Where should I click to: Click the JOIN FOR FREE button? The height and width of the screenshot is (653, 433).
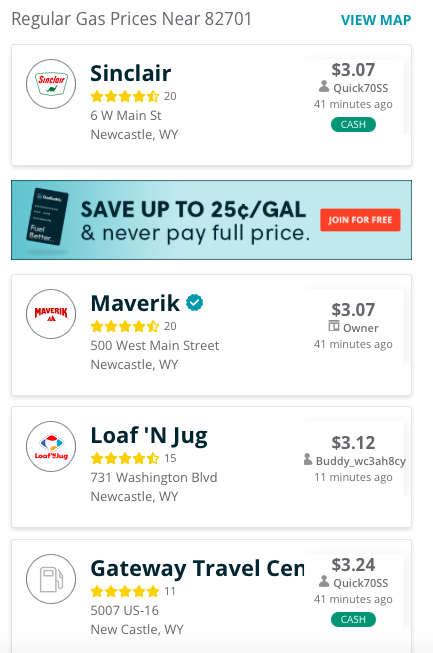(x=360, y=220)
